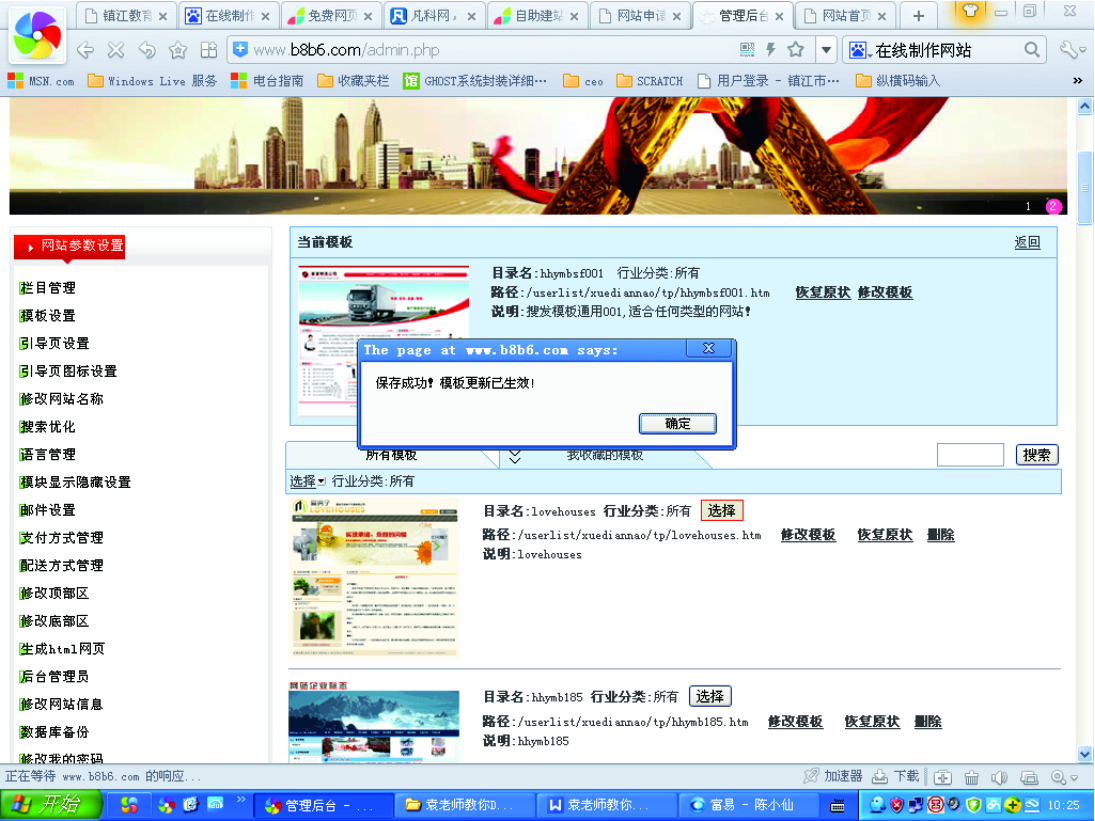Click 删除 for the lovehouses template
Viewport: 1095px width, 821px height.
click(x=941, y=535)
